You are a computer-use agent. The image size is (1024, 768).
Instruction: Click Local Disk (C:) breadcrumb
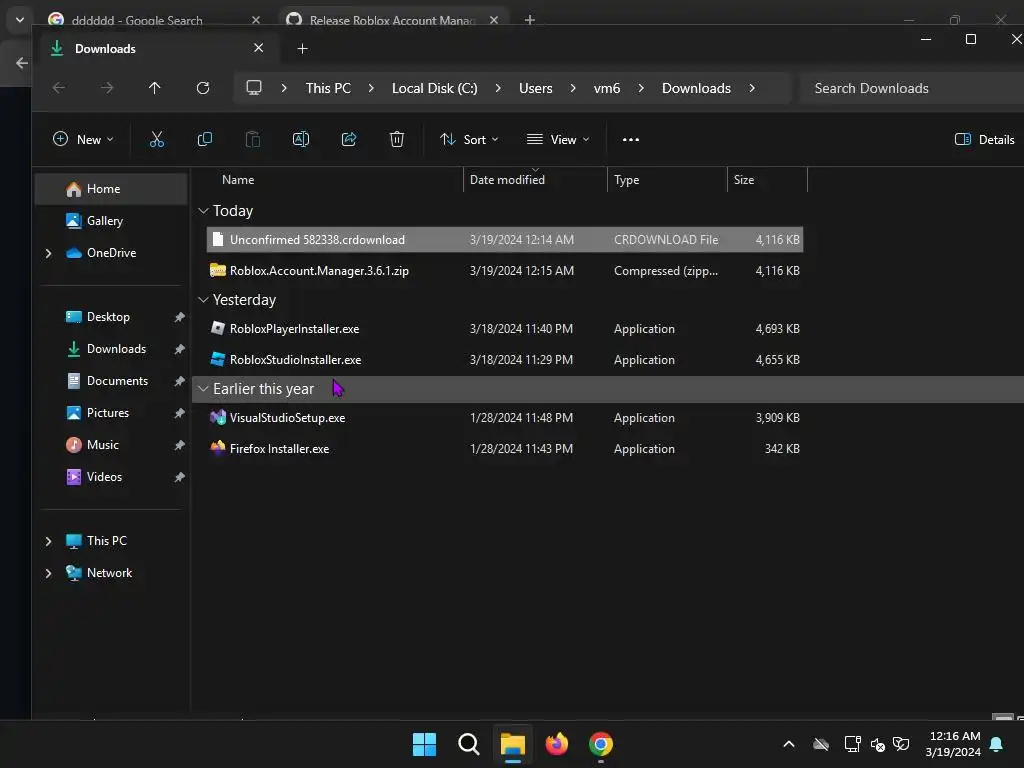click(434, 88)
